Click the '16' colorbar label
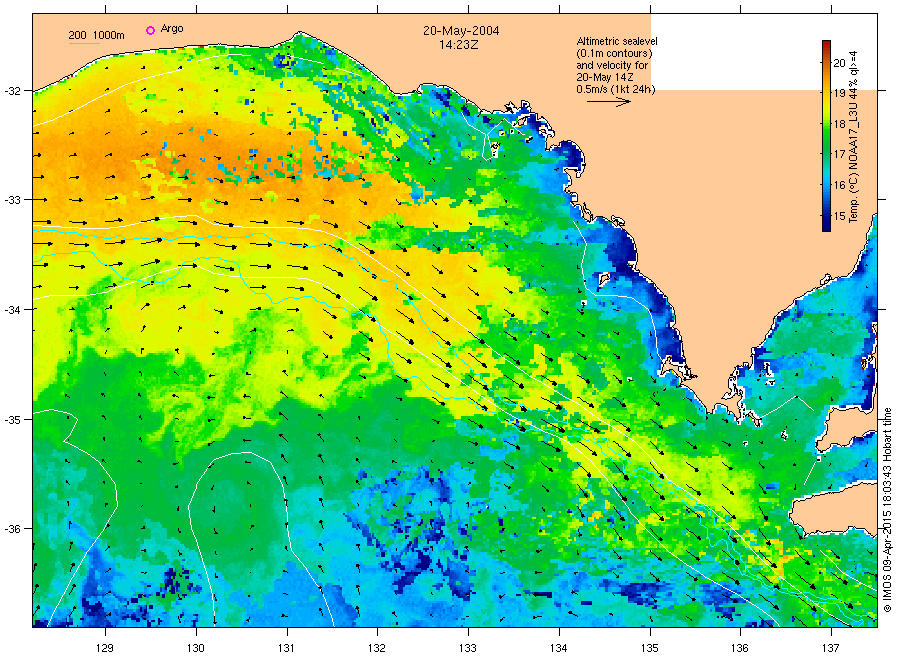The height and width of the screenshot is (660, 900). [839, 185]
